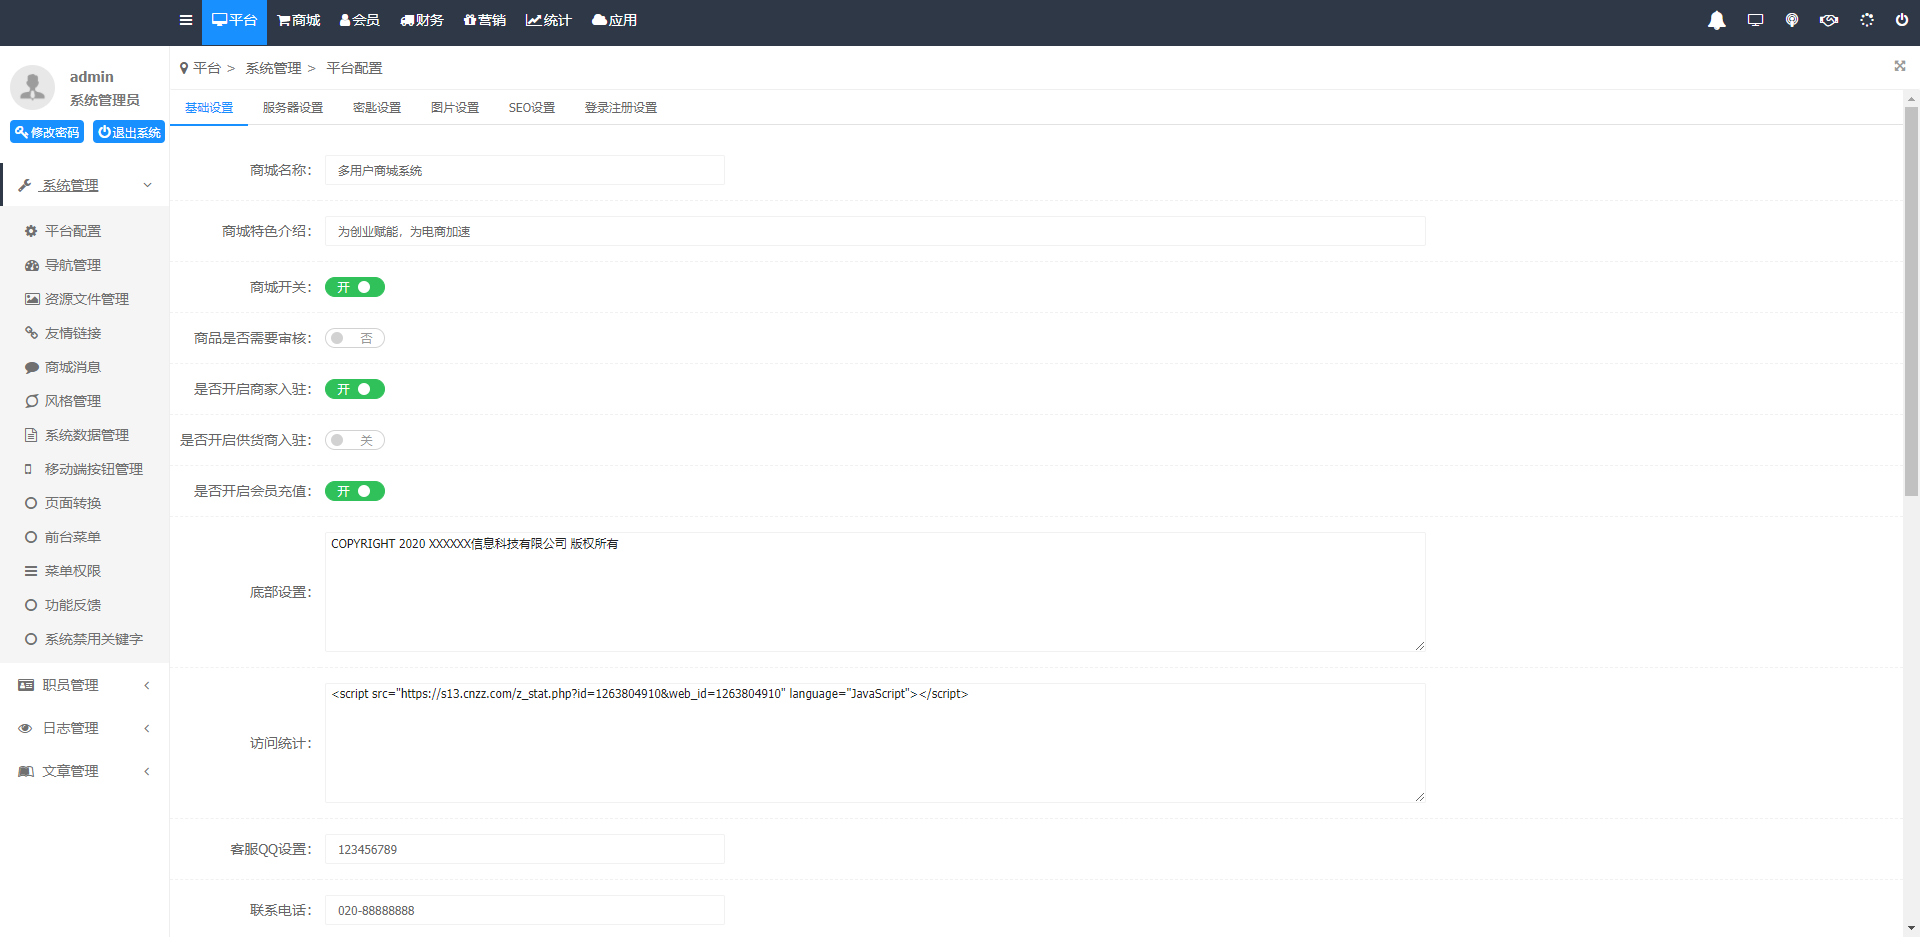Click the dashboard icon beside 导航管理
The image size is (1920, 937).
tap(31, 265)
